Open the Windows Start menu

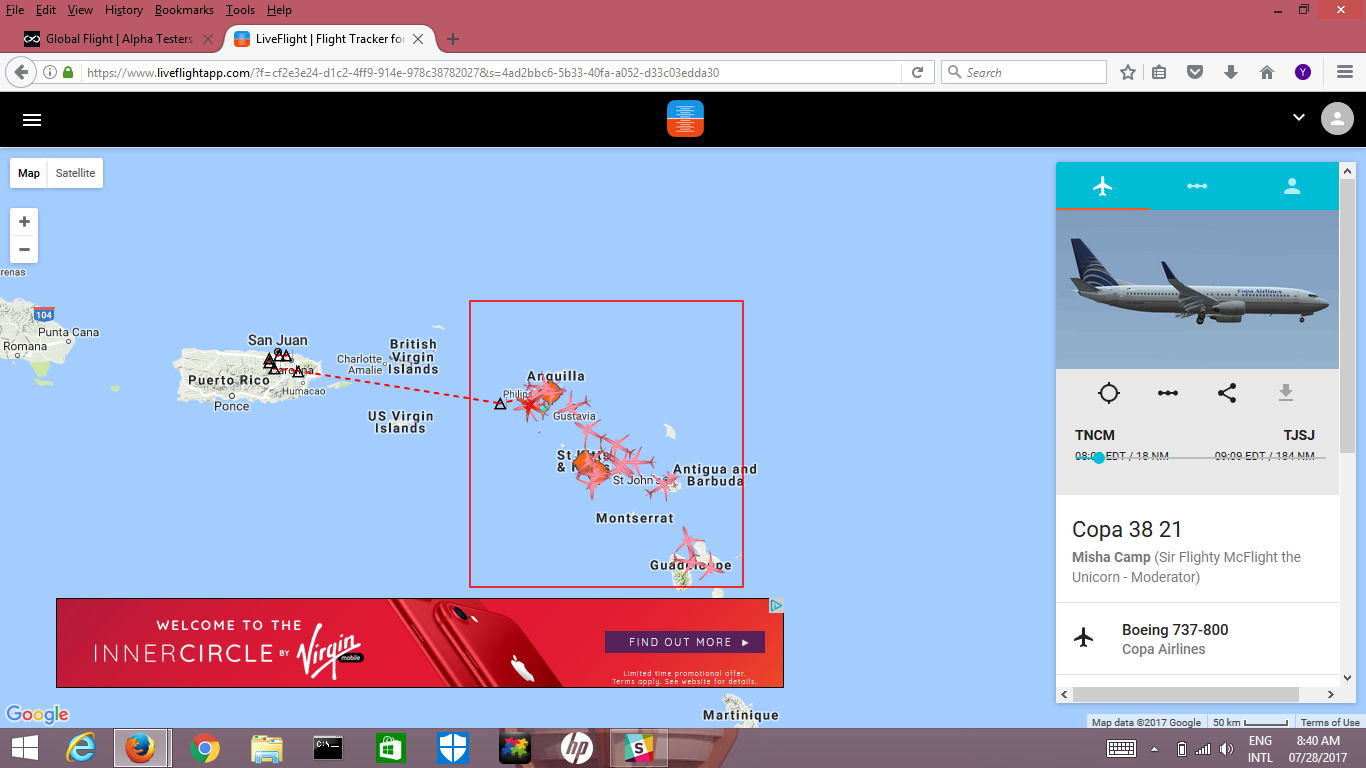[25, 748]
